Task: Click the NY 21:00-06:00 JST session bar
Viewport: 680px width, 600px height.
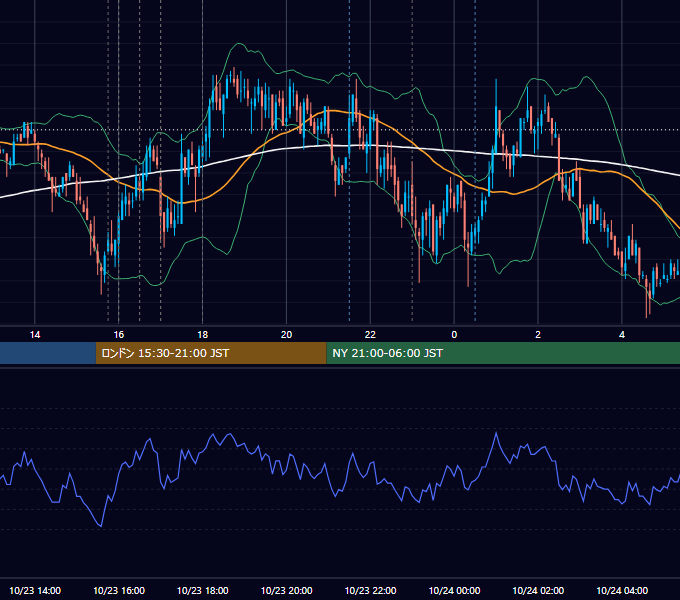Action: (503, 353)
